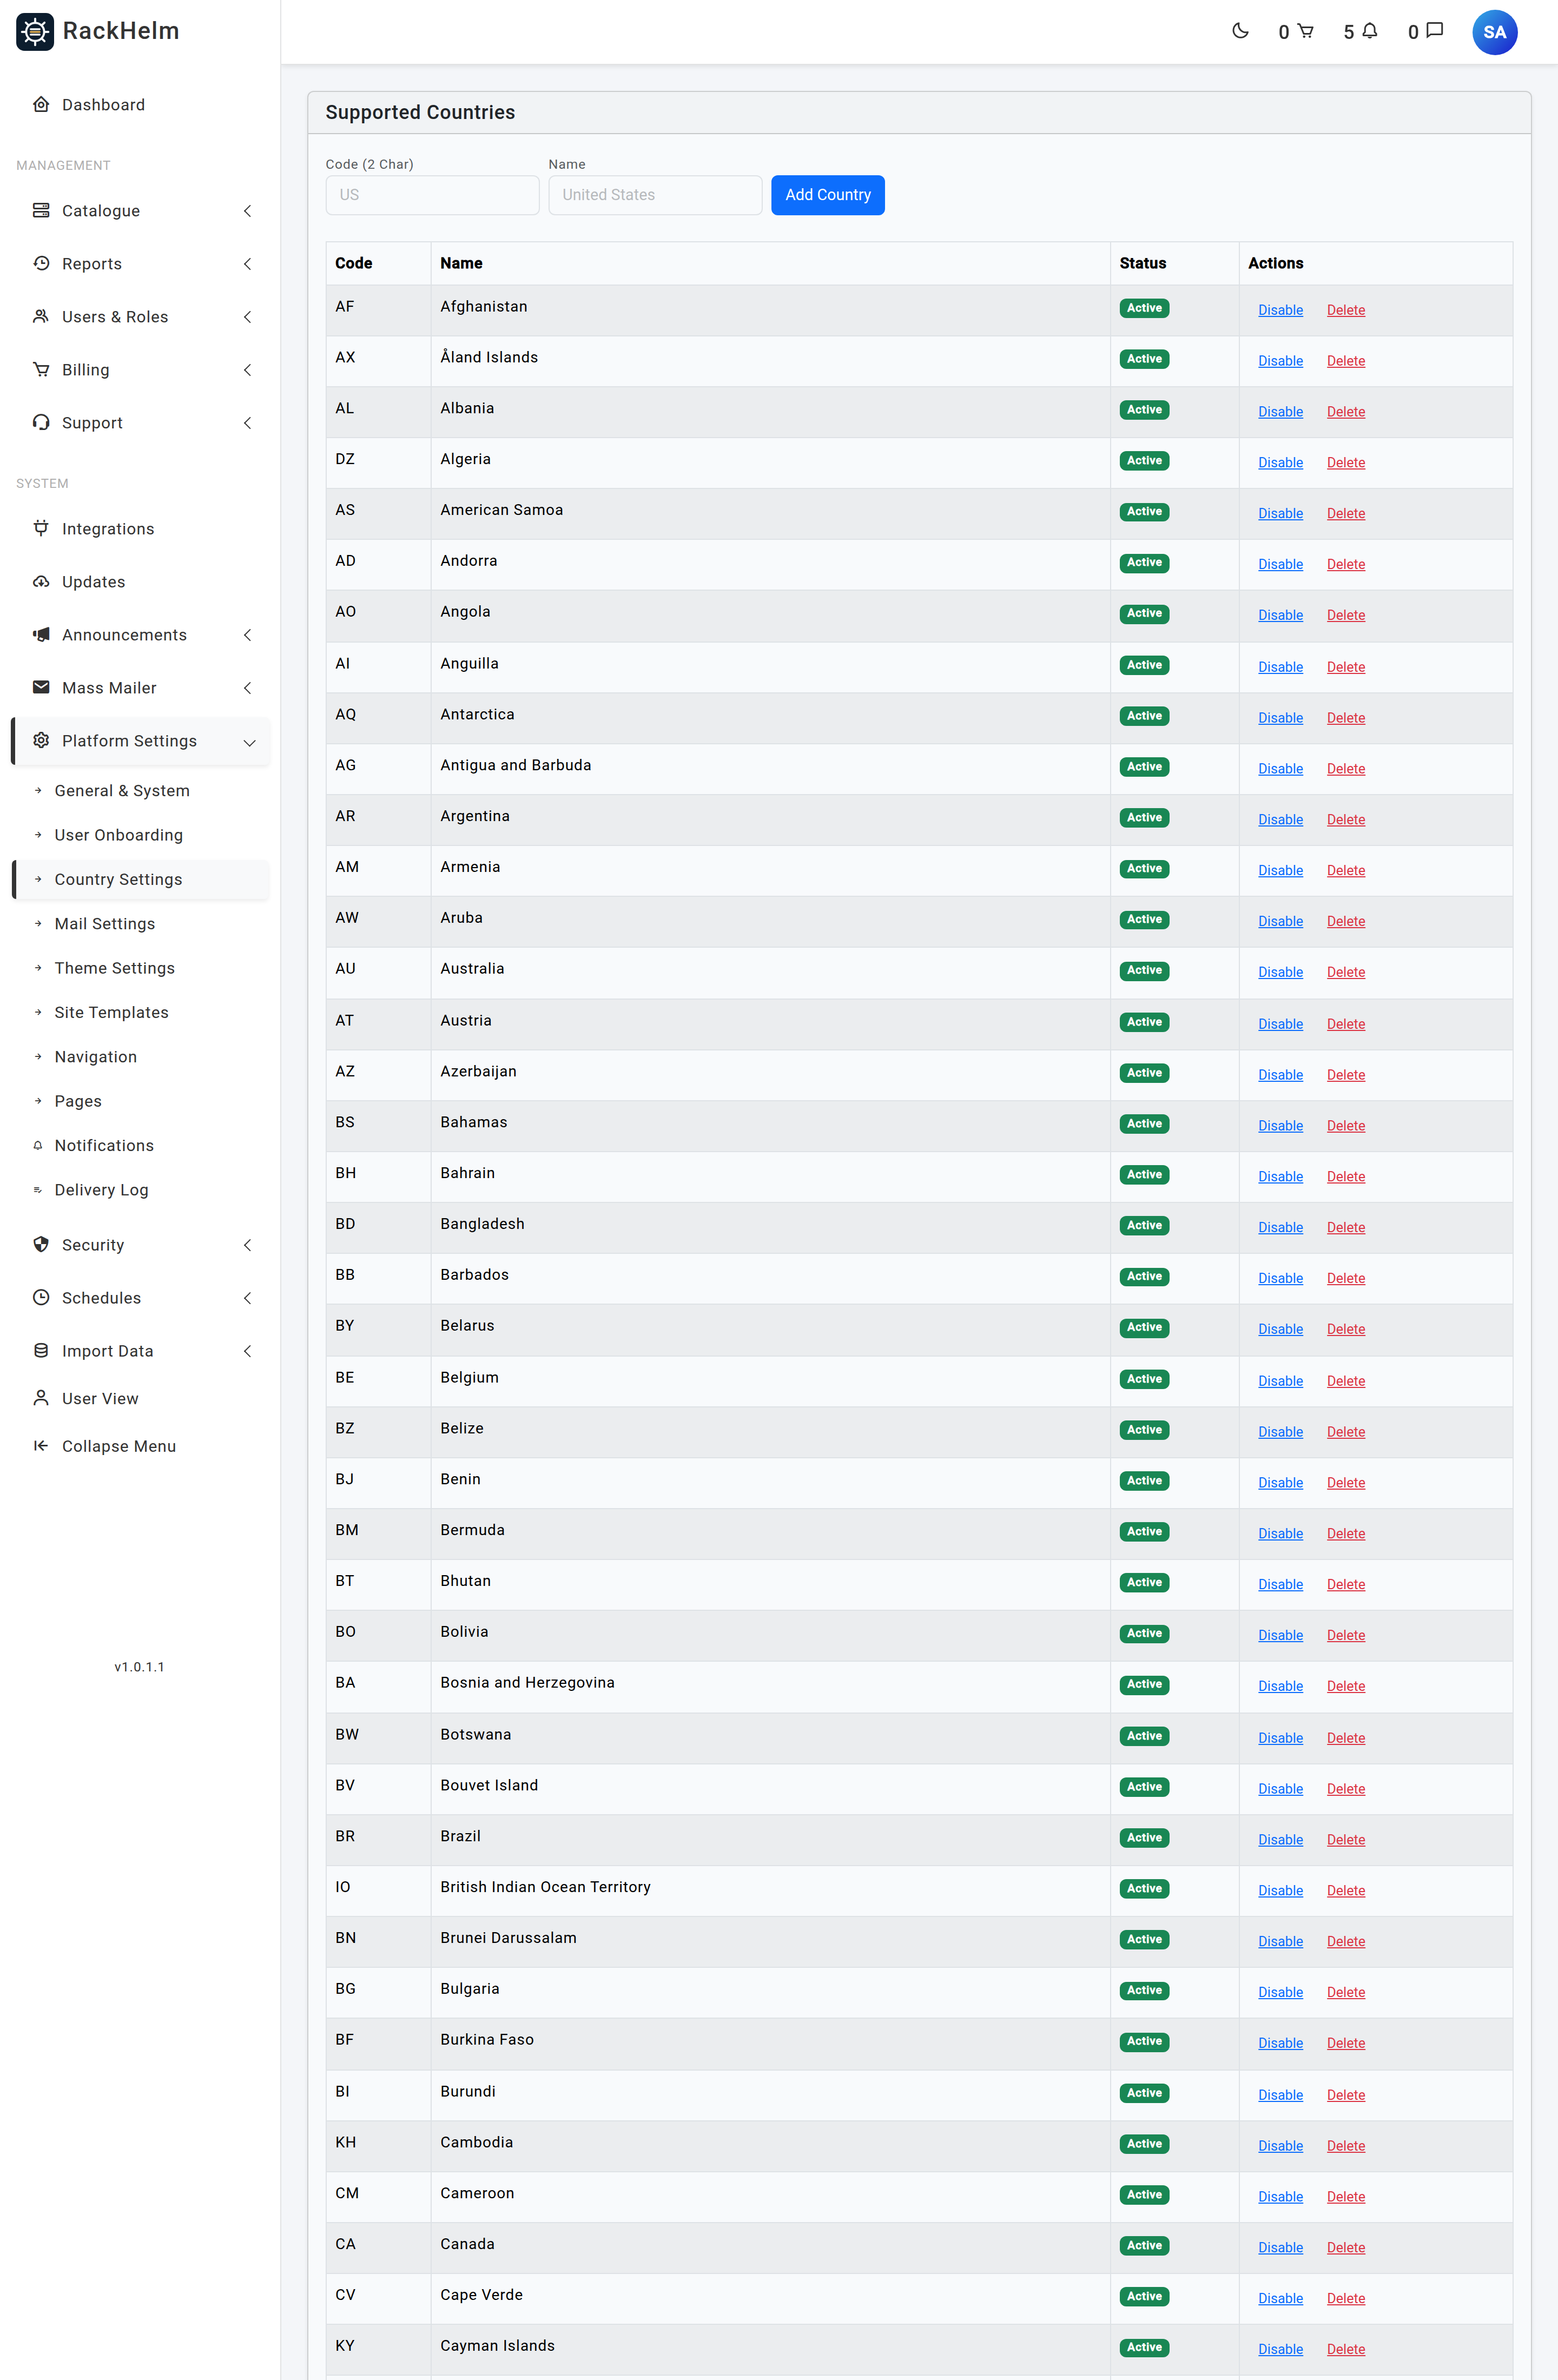Click the Code (2 Char) input field

432,195
